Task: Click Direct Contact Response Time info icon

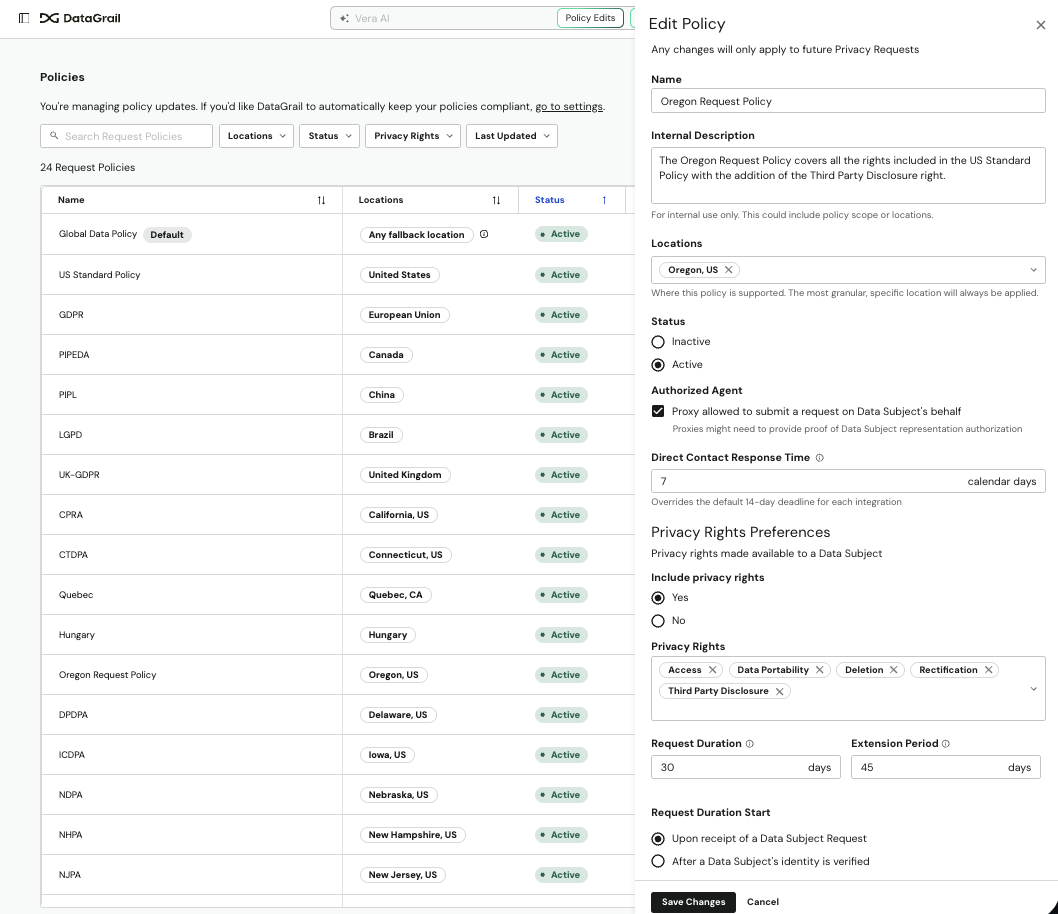Action: click(x=819, y=458)
